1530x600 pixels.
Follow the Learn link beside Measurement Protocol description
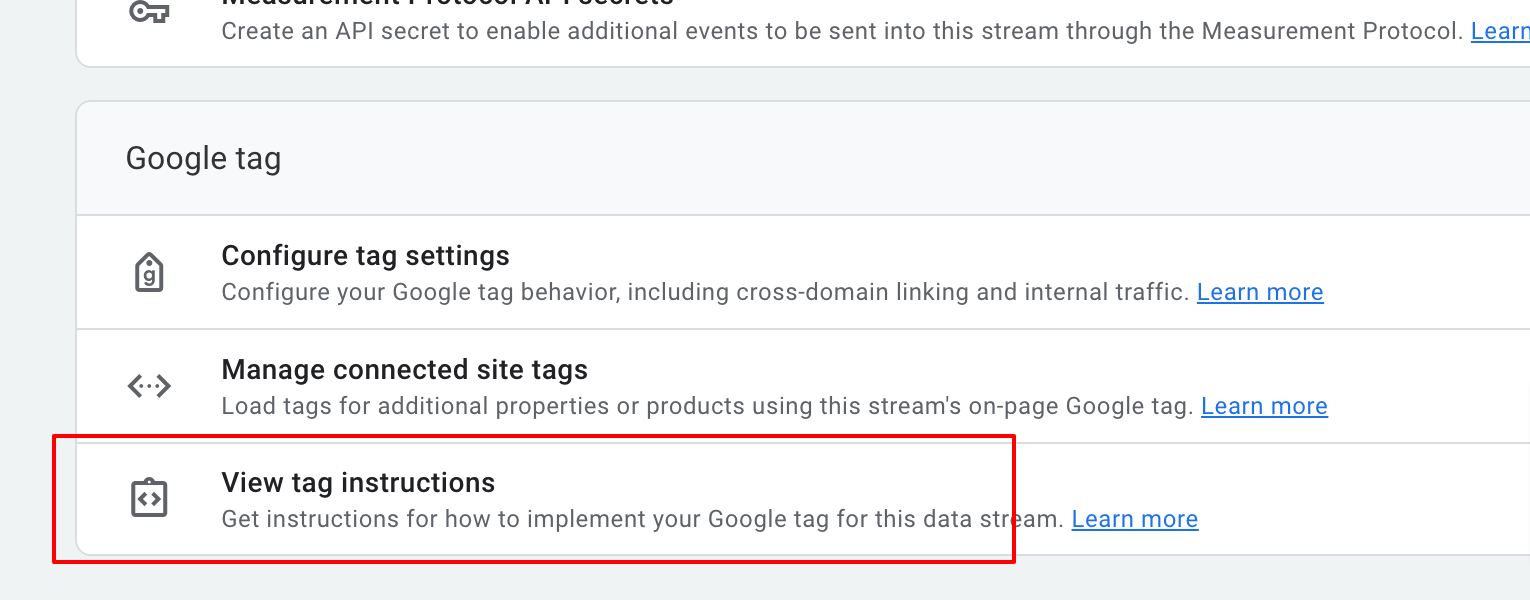pos(1499,31)
